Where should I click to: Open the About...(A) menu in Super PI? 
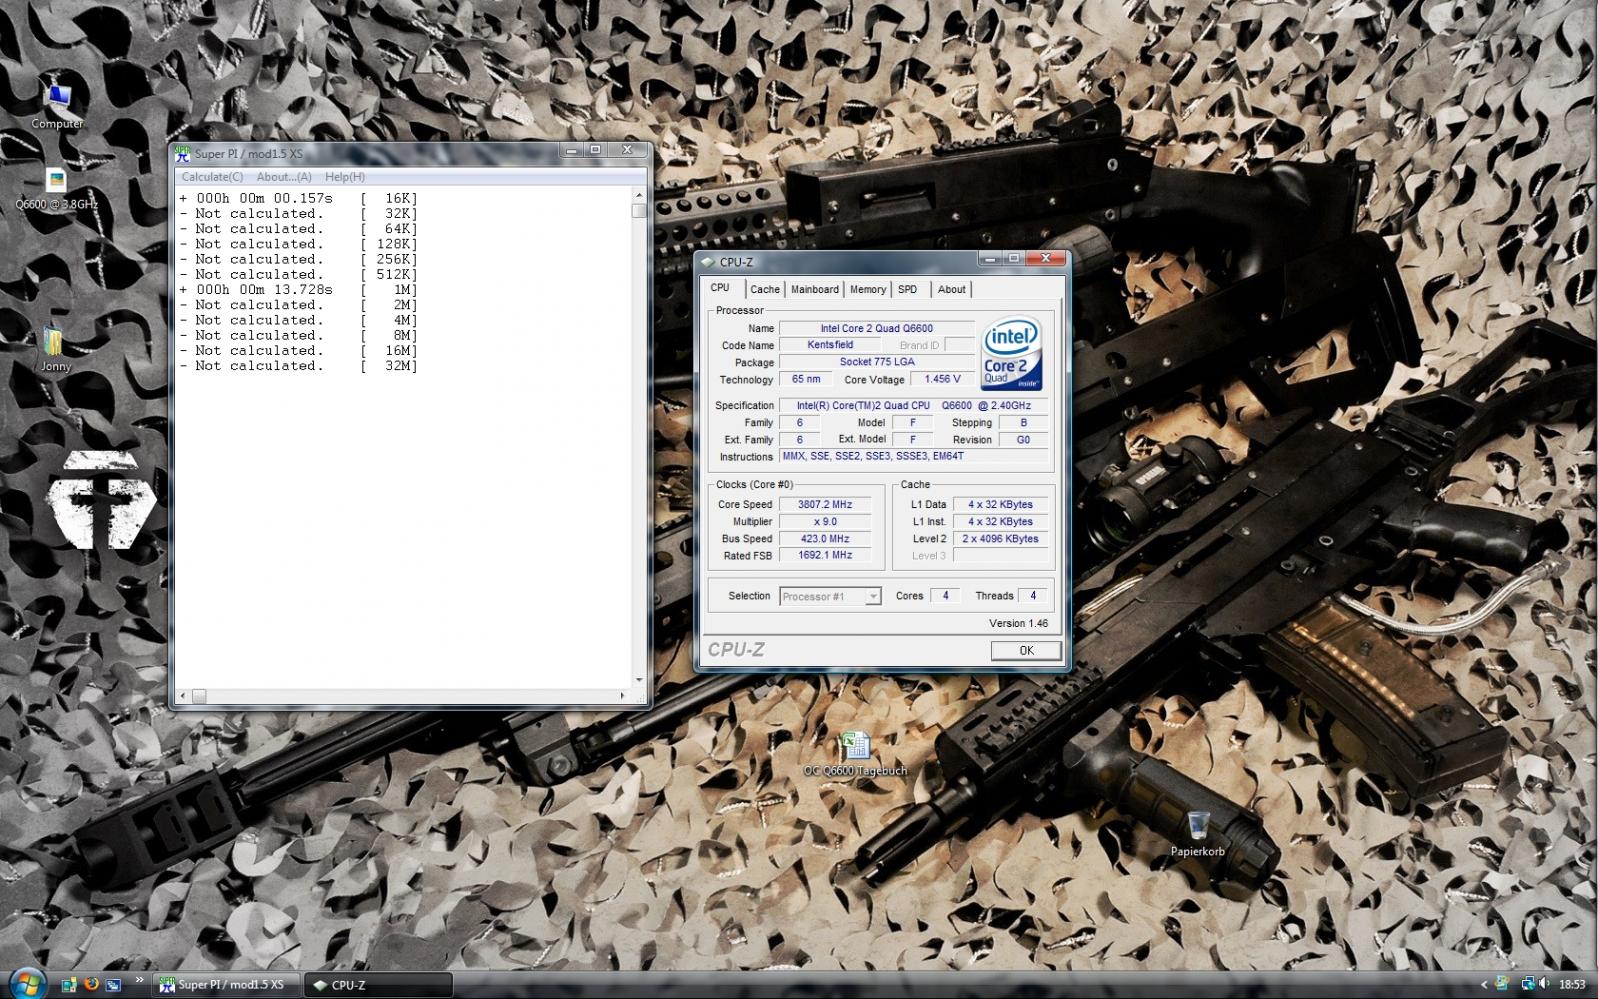point(284,177)
